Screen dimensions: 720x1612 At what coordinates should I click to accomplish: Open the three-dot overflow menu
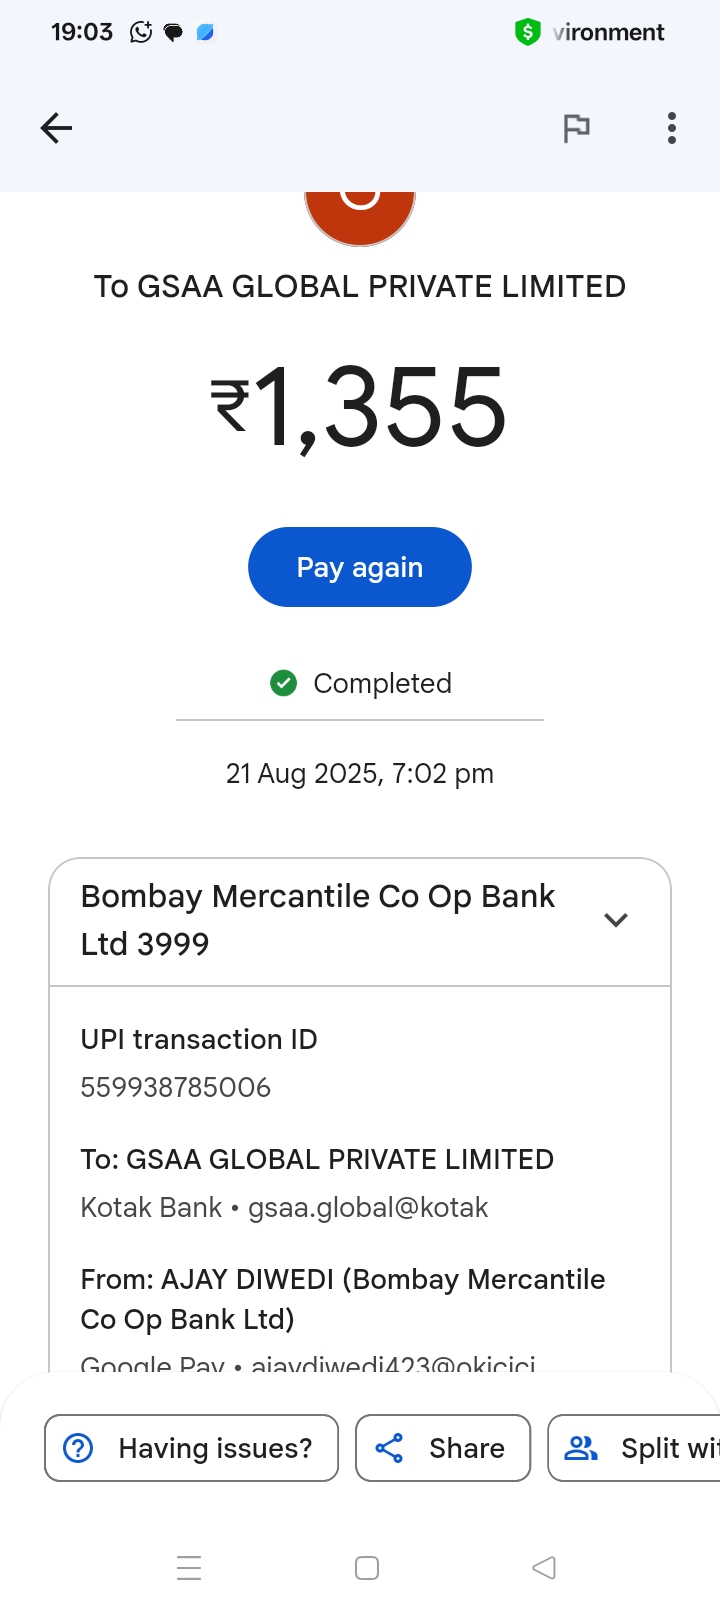(x=672, y=128)
